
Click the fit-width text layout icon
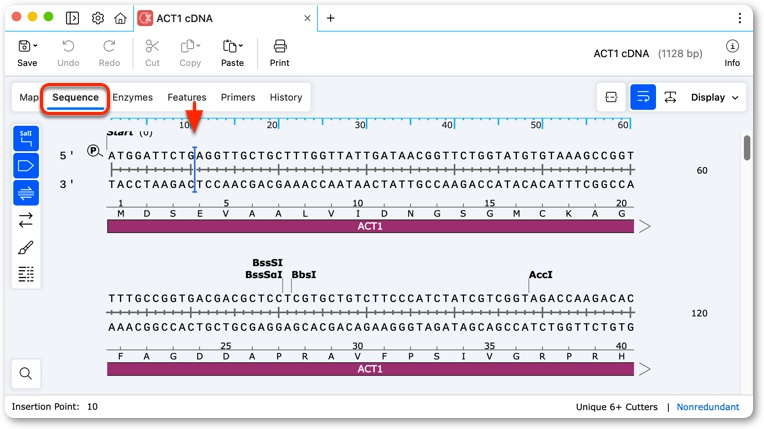pyautogui.click(x=670, y=97)
